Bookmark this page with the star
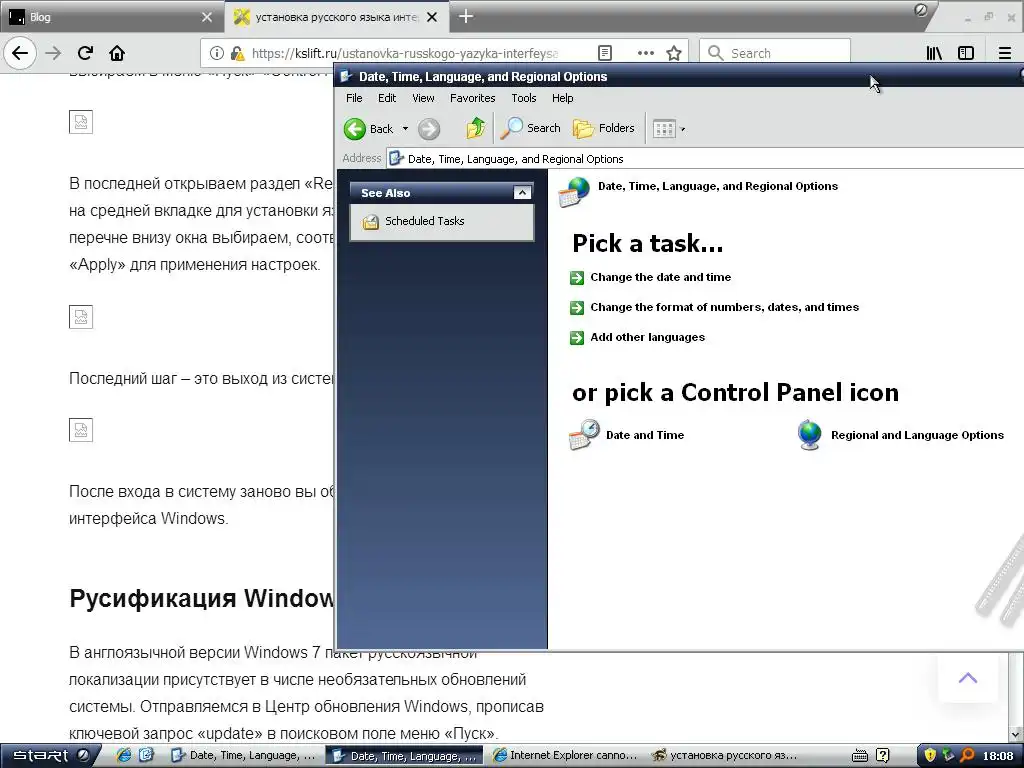This screenshot has height=768, width=1024. point(674,53)
